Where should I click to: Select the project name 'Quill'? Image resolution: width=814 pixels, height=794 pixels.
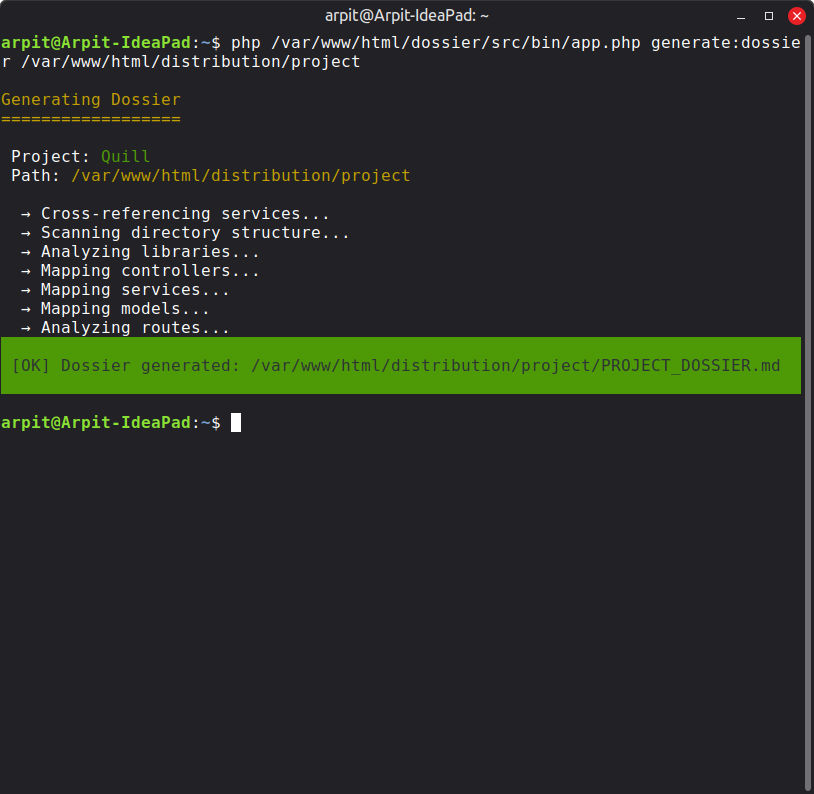124,155
